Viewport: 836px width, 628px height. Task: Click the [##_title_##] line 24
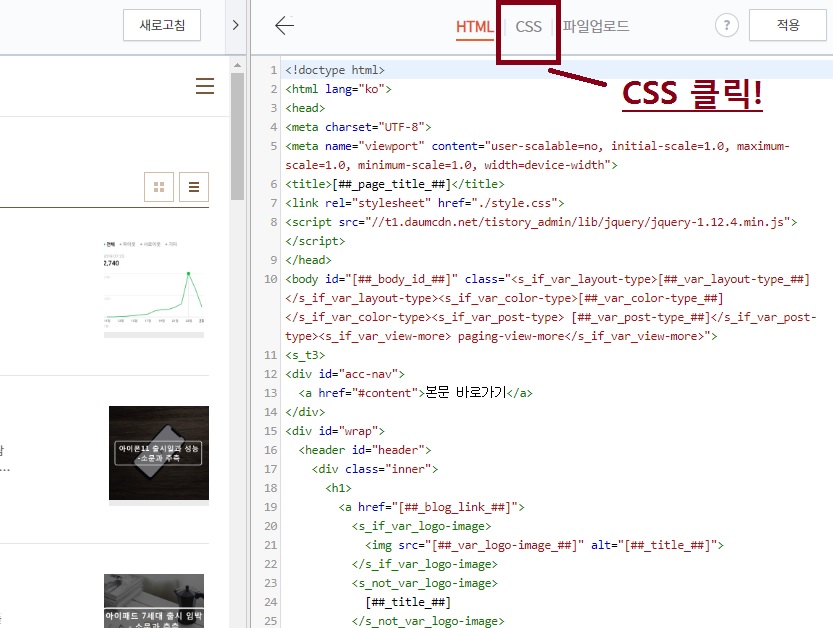tap(408, 602)
